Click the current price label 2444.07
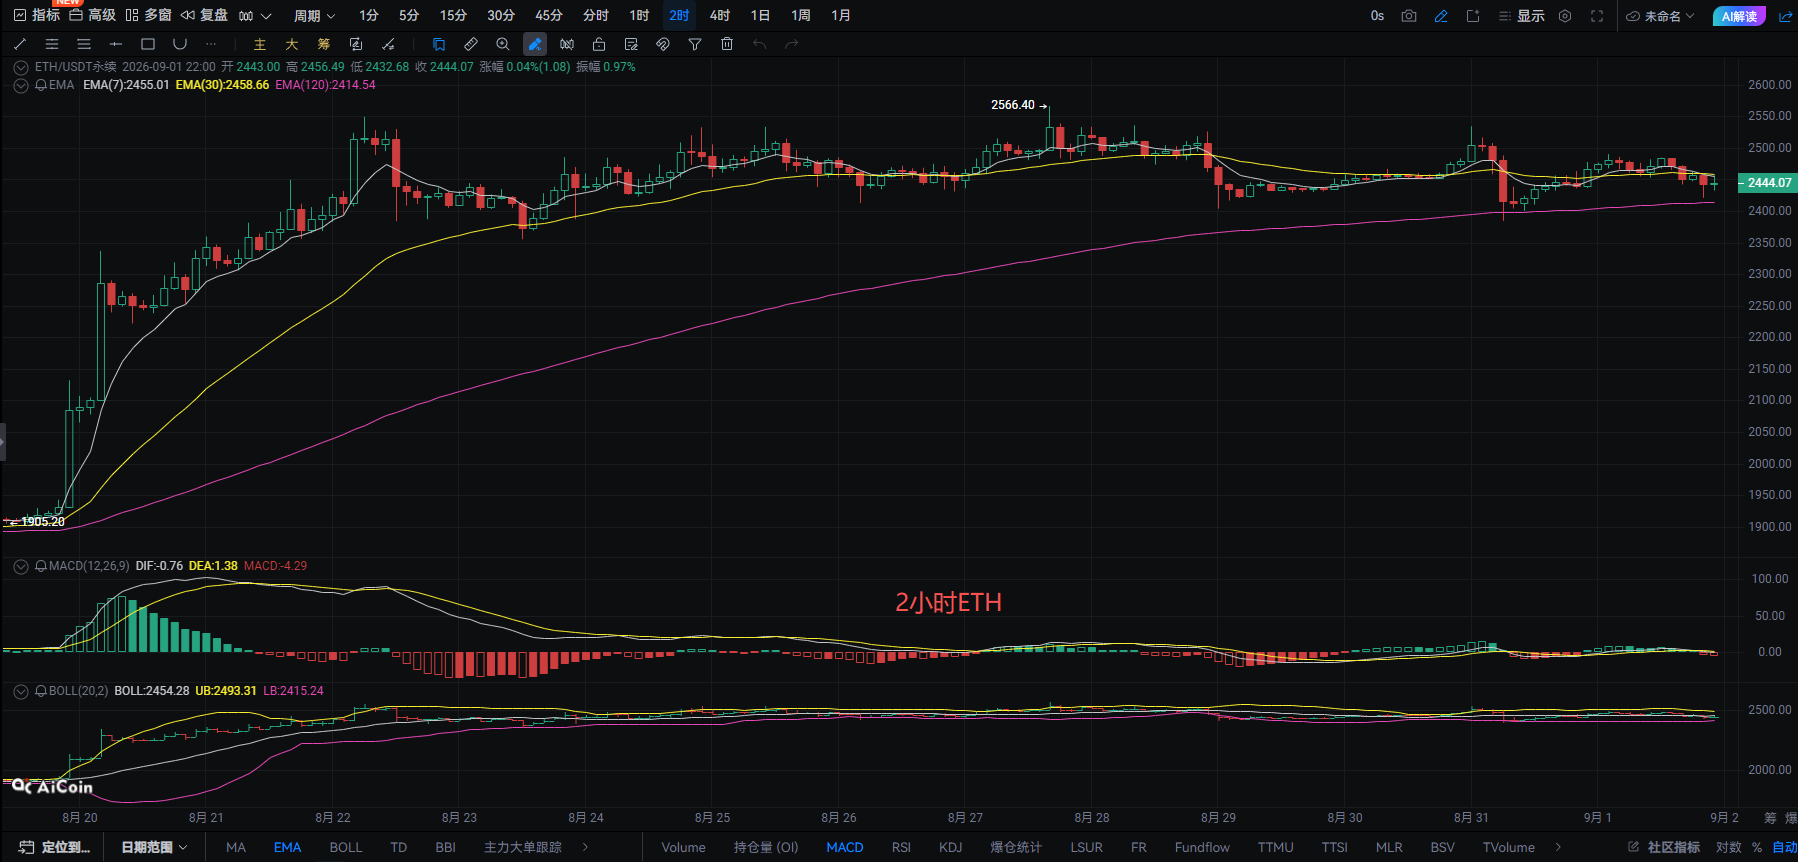 (x=1767, y=183)
